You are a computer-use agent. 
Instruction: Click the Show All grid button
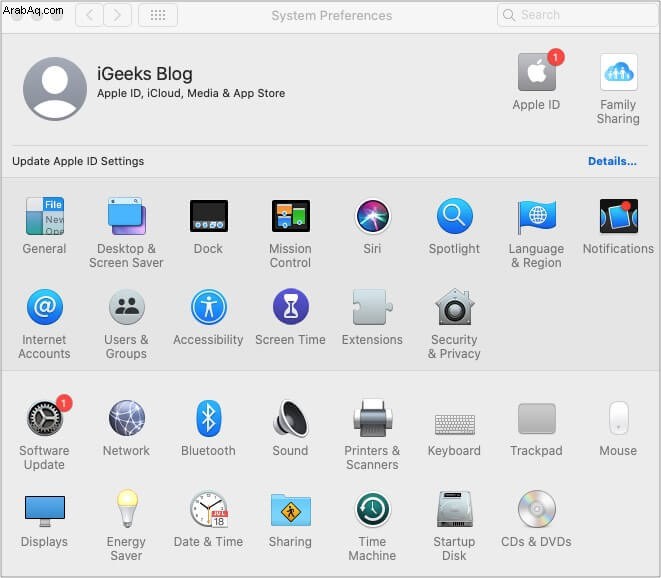coord(158,15)
